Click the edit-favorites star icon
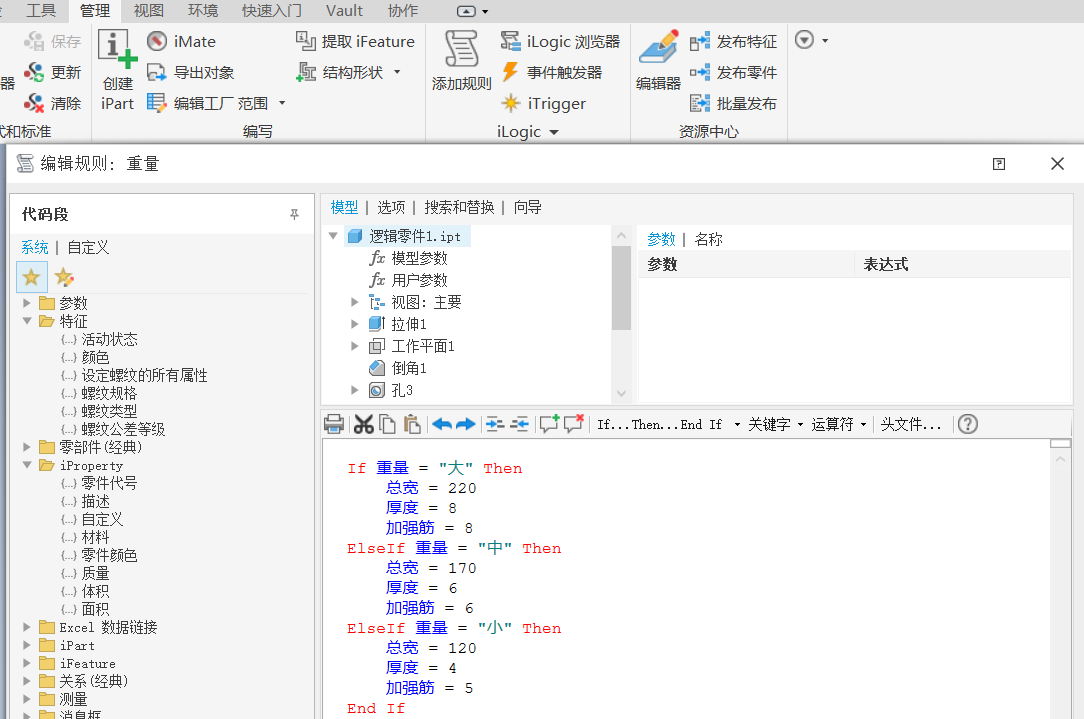 click(x=64, y=277)
